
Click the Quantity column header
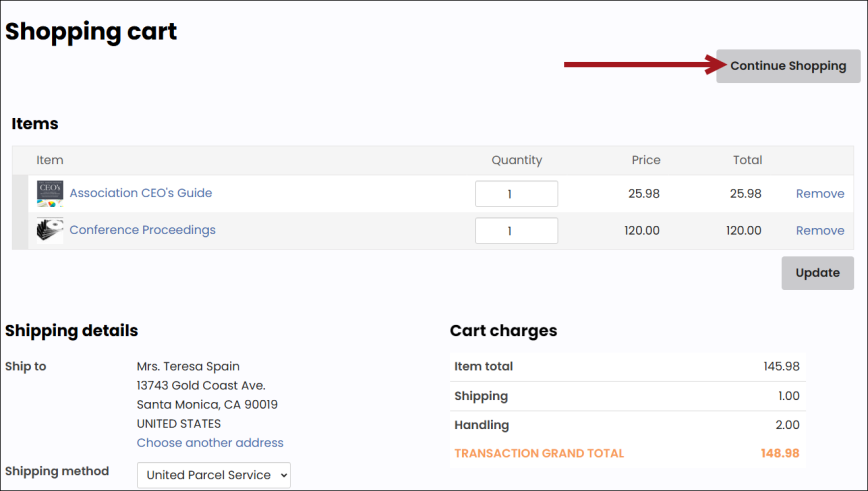tap(516, 160)
